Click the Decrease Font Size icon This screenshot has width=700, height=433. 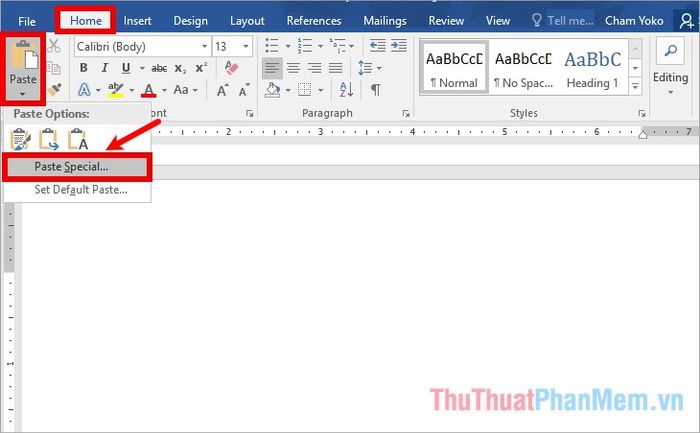coord(244,90)
